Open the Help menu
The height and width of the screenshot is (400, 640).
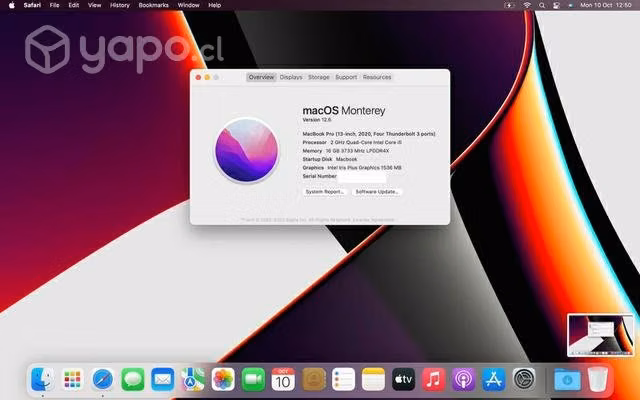click(214, 5)
